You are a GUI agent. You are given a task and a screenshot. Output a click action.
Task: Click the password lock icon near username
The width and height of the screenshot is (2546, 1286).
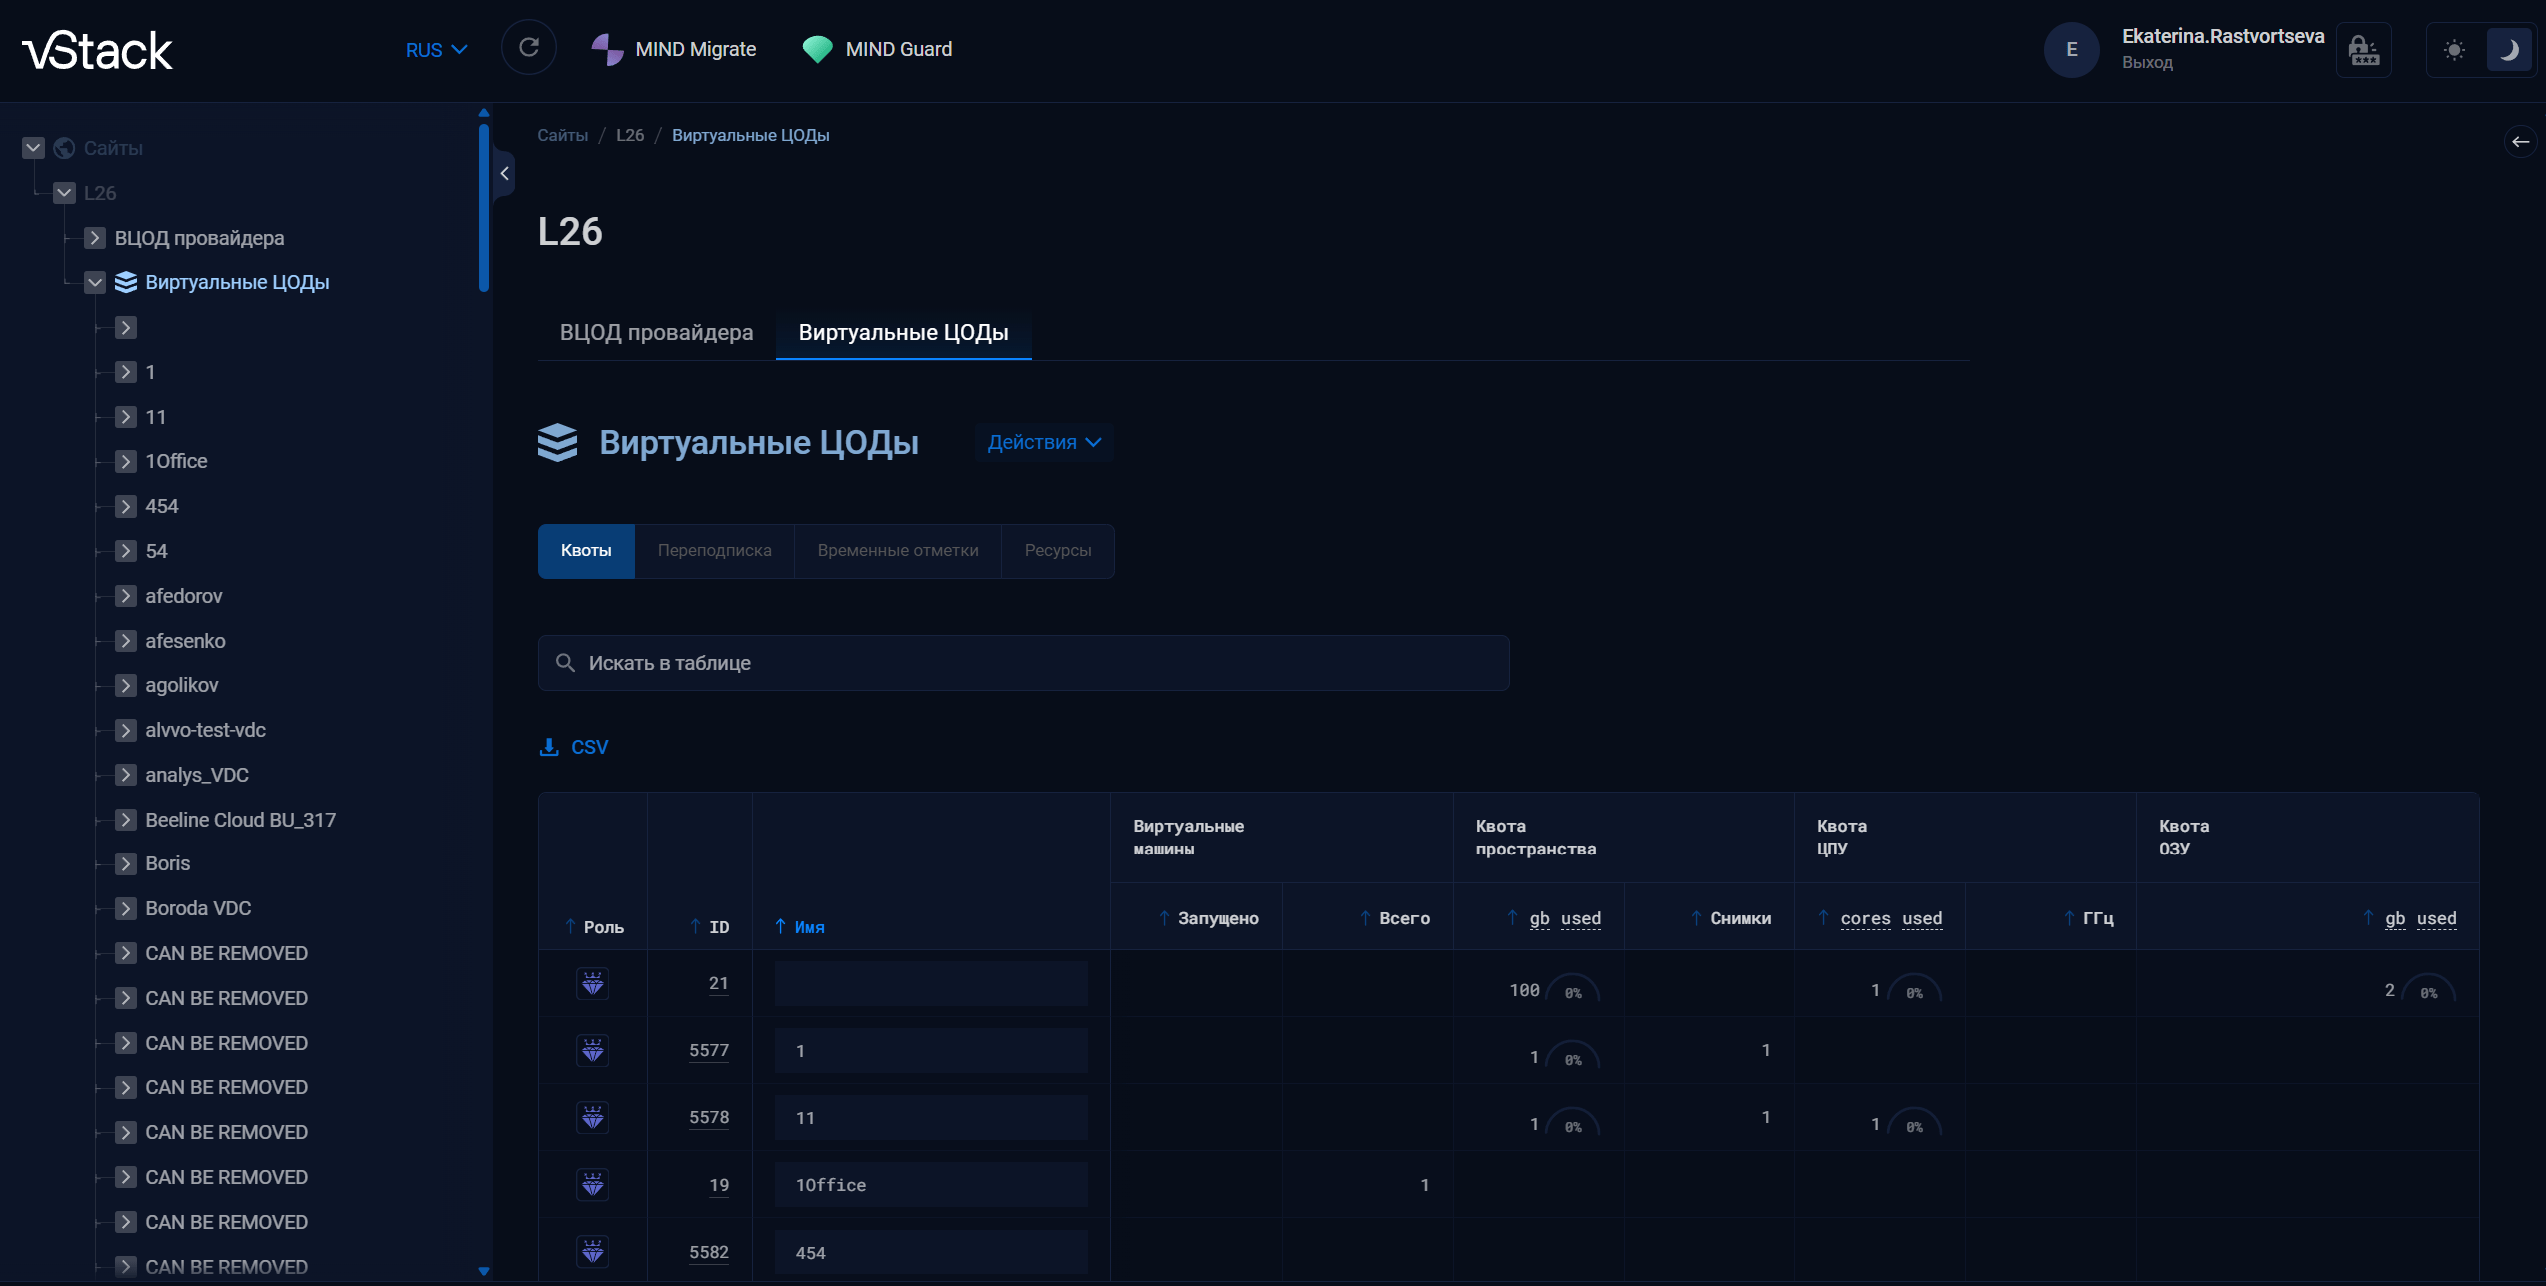pos(2364,50)
